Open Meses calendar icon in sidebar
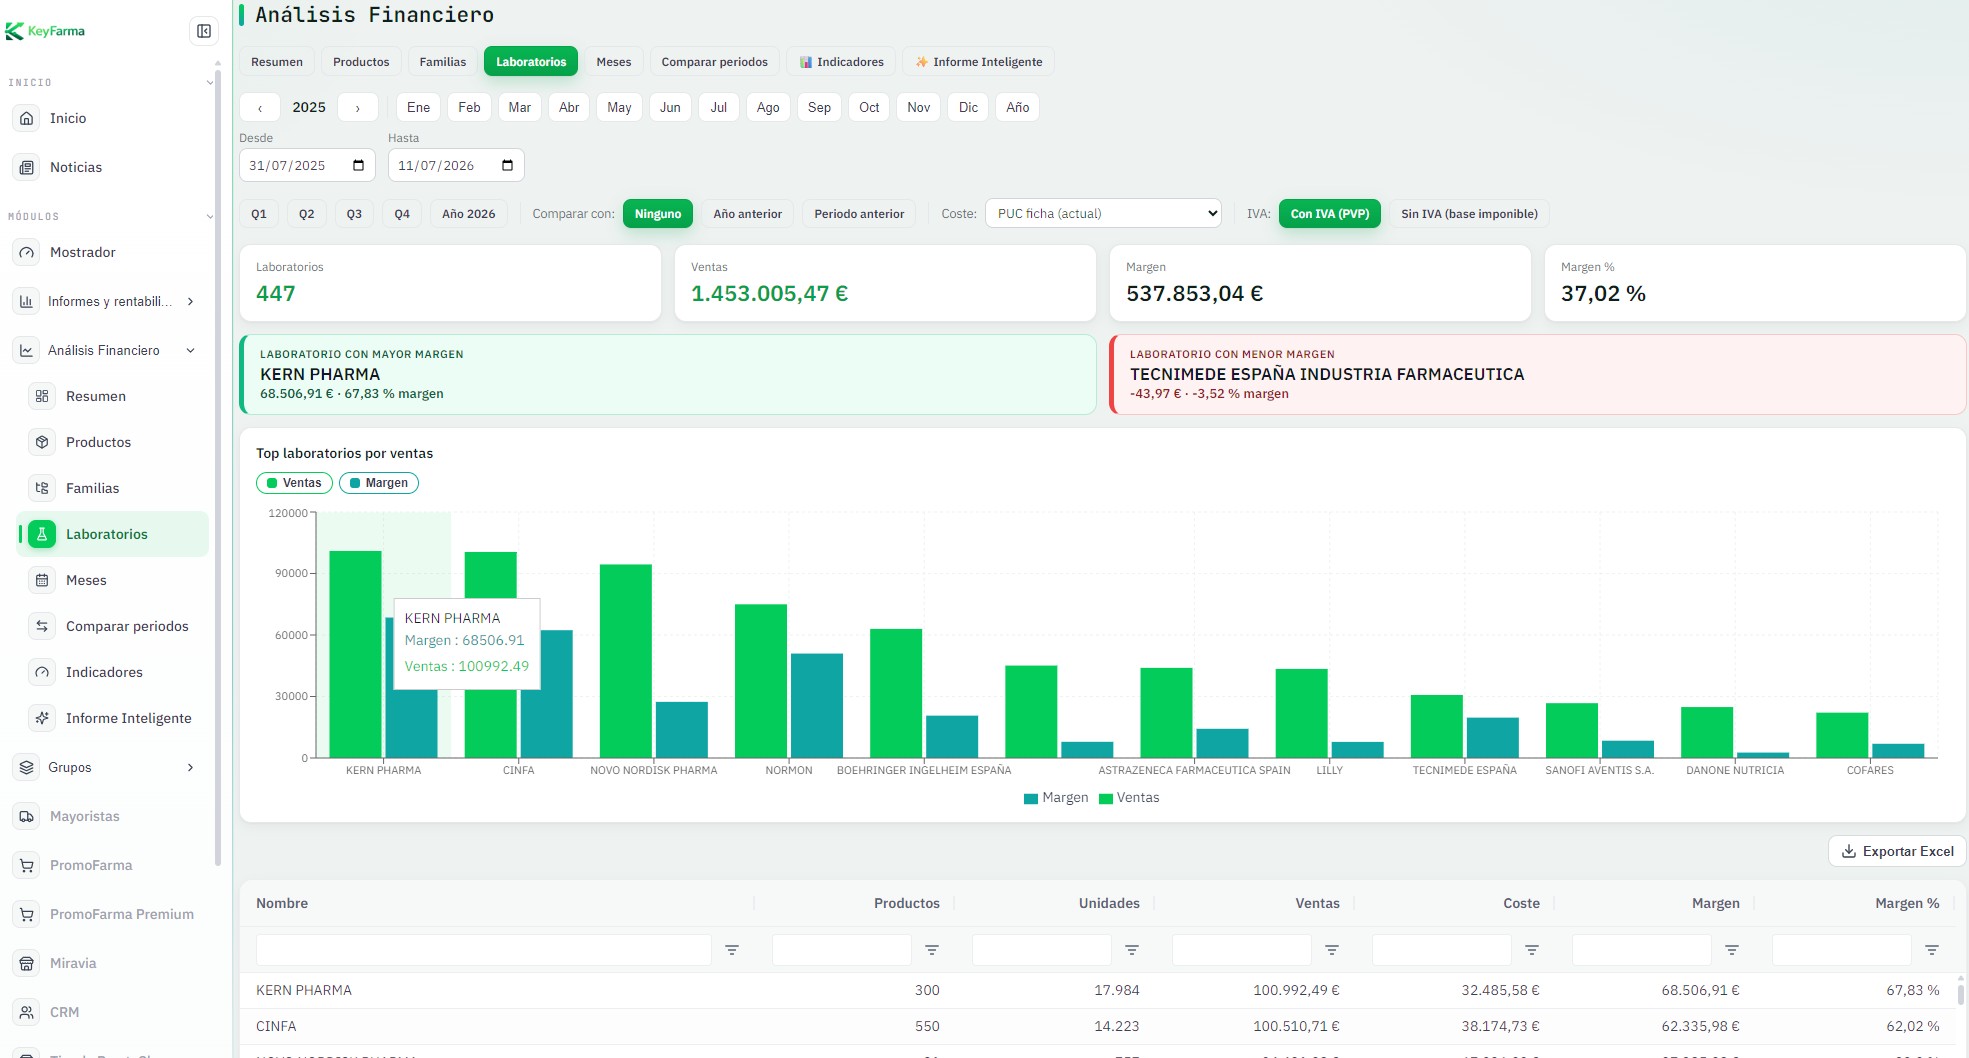 click(42, 580)
